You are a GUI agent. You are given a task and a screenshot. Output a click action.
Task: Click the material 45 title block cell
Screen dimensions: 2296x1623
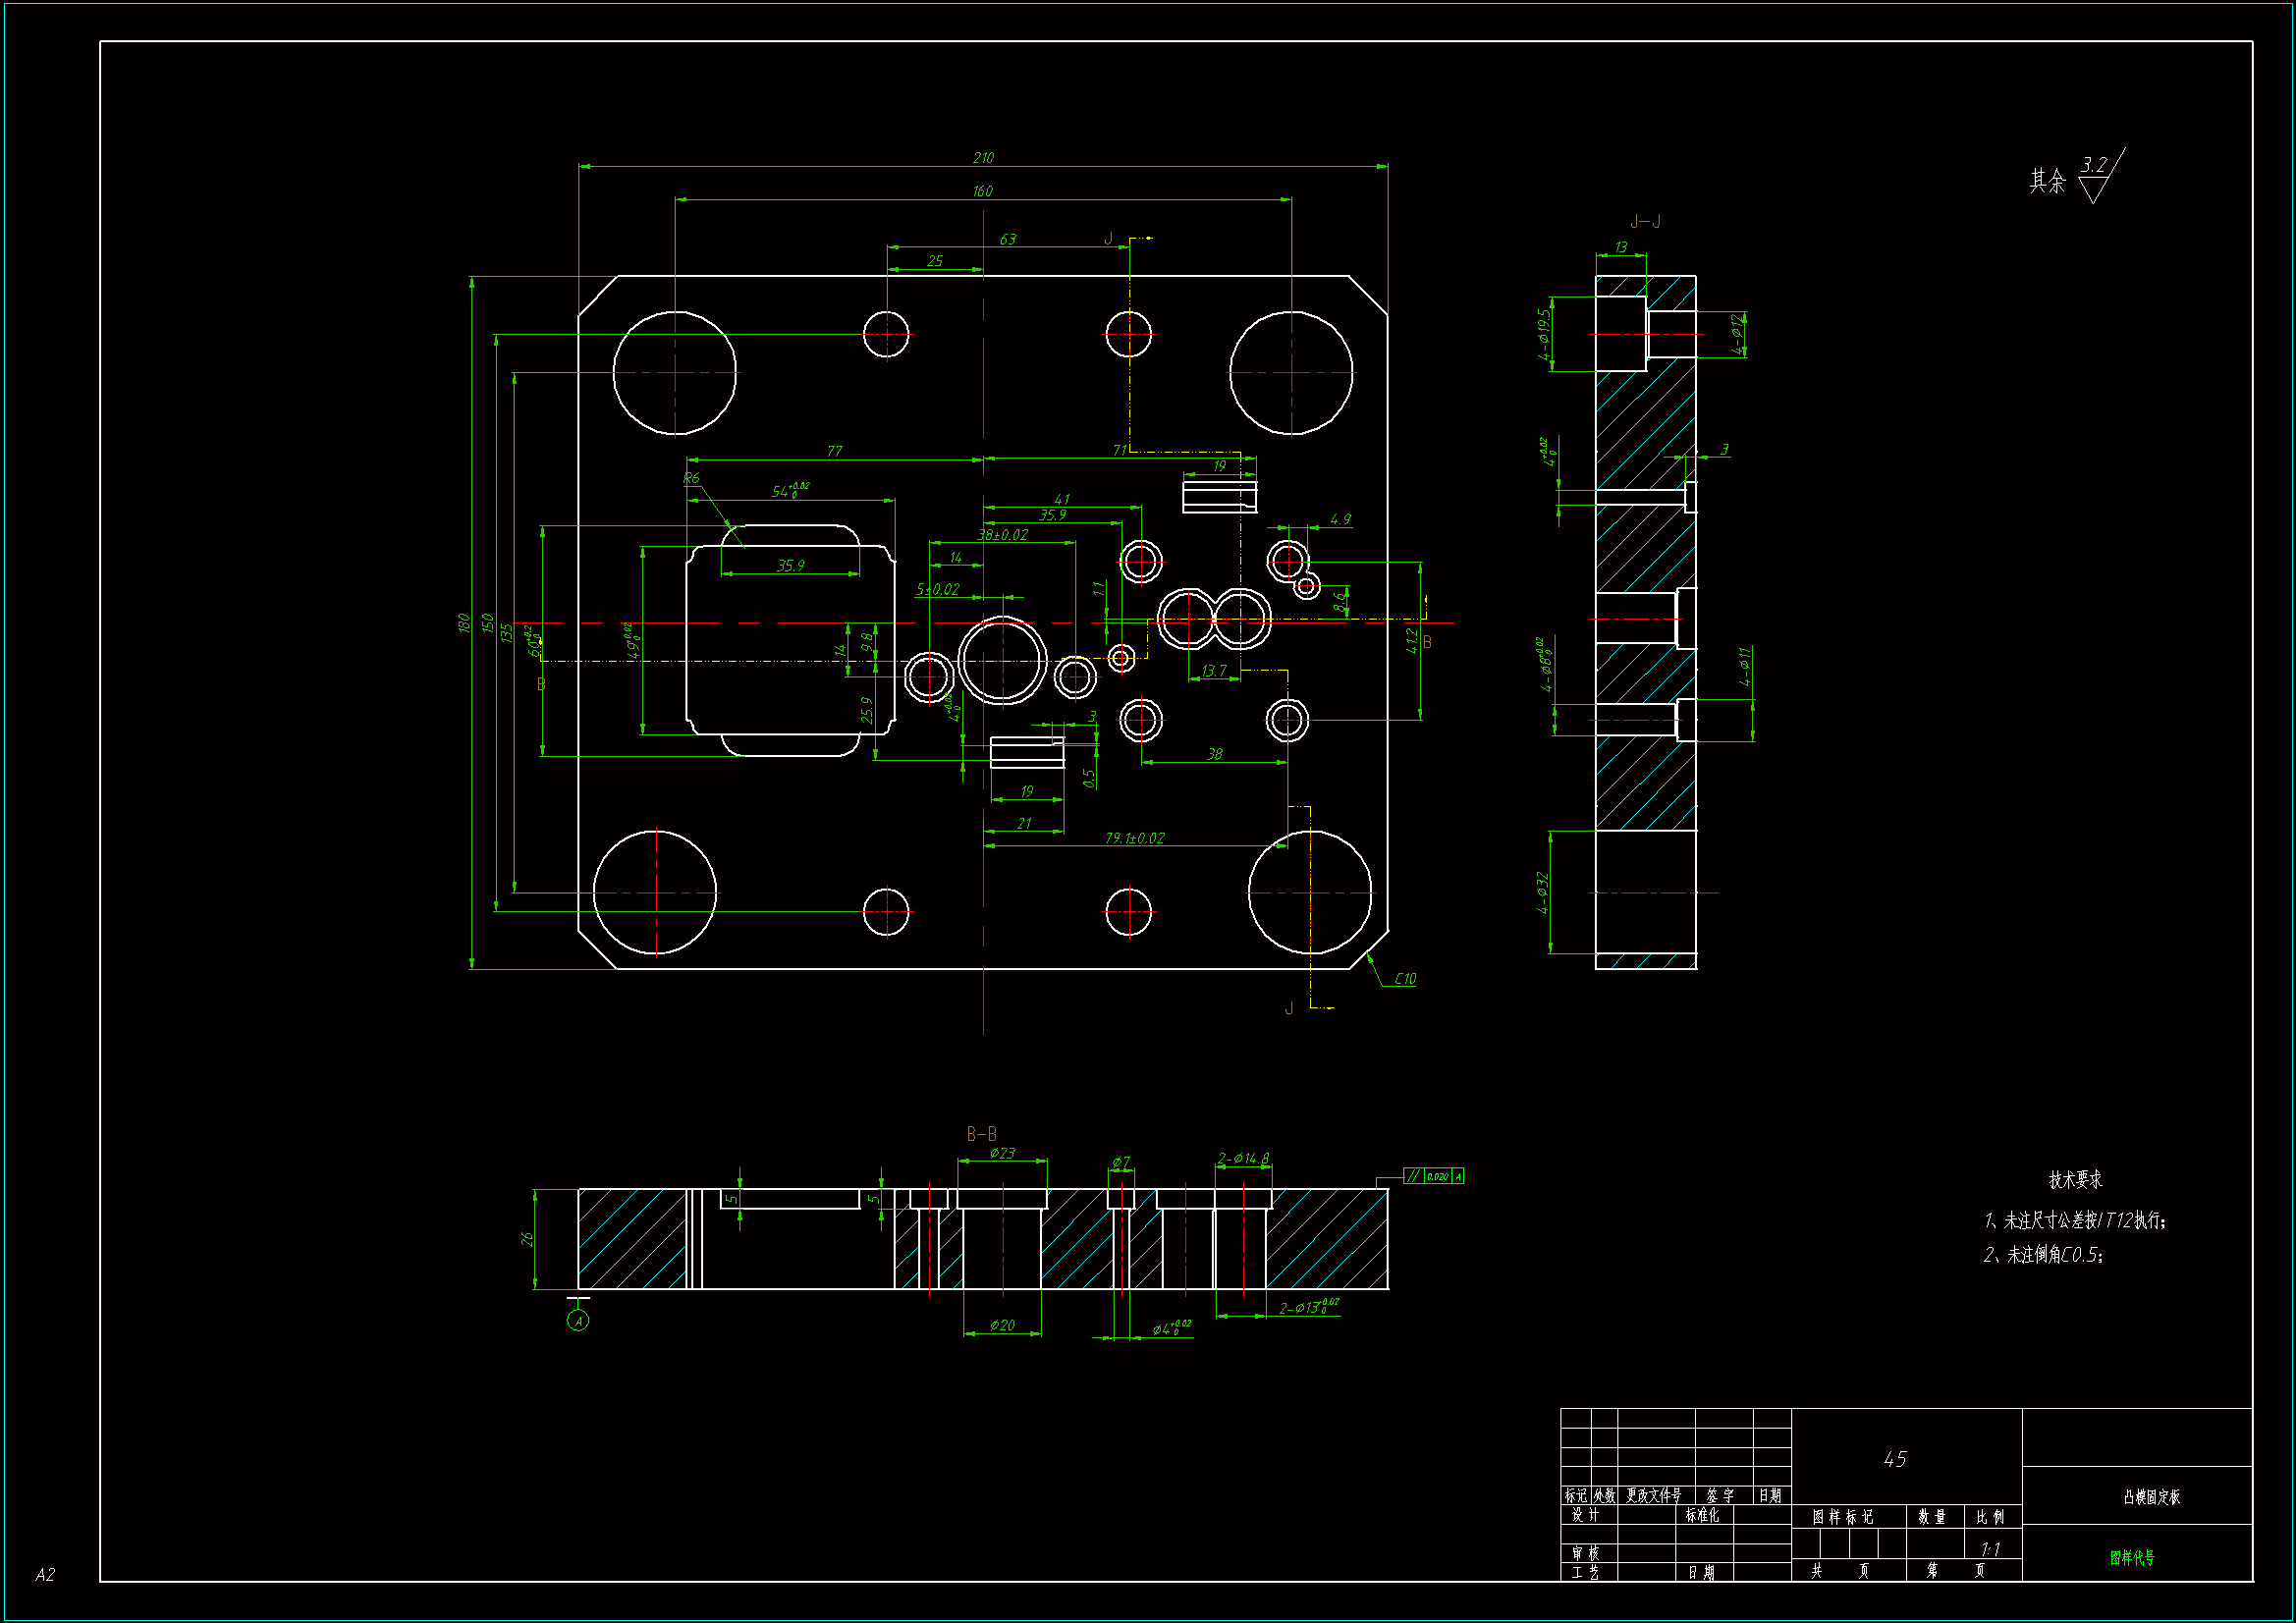click(x=1895, y=1459)
